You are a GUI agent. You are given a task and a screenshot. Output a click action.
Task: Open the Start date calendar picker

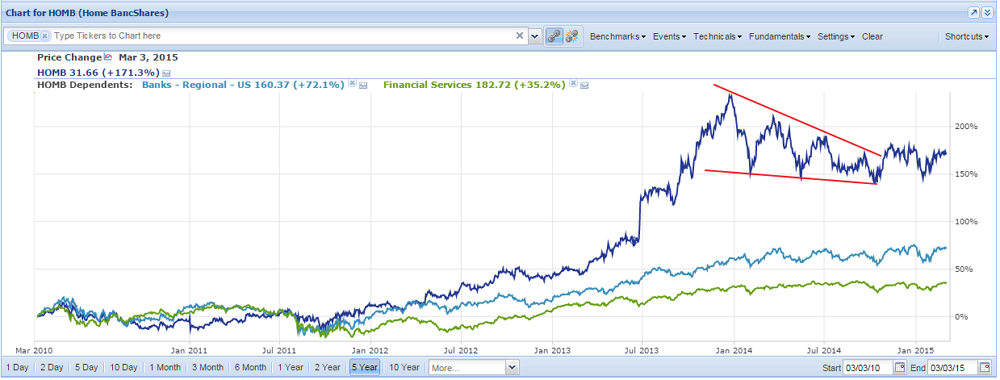(x=900, y=368)
